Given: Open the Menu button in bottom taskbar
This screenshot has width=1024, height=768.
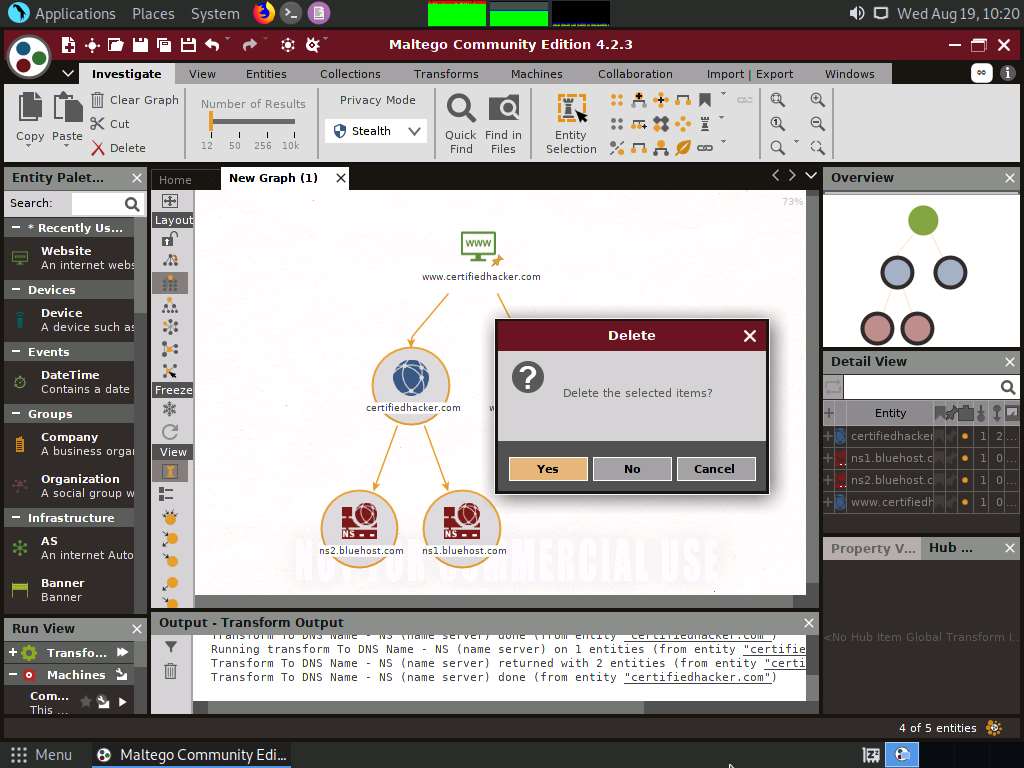Looking at the screenshot, I should (x=40, y=754).
